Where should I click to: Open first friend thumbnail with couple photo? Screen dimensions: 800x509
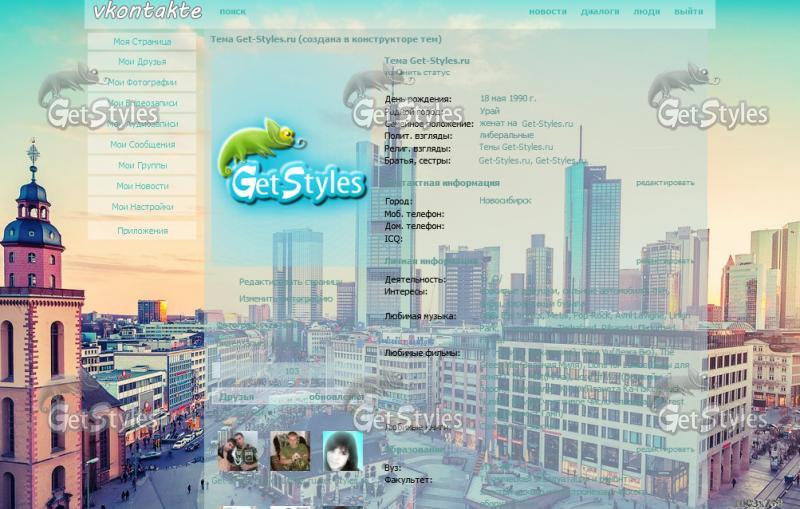238,451
